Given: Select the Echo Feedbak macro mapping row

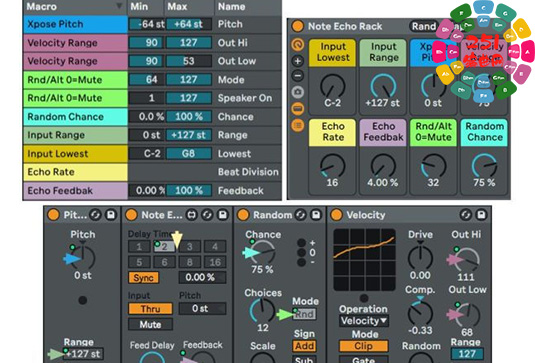Looking at the screenshot, I should (152, 190).
